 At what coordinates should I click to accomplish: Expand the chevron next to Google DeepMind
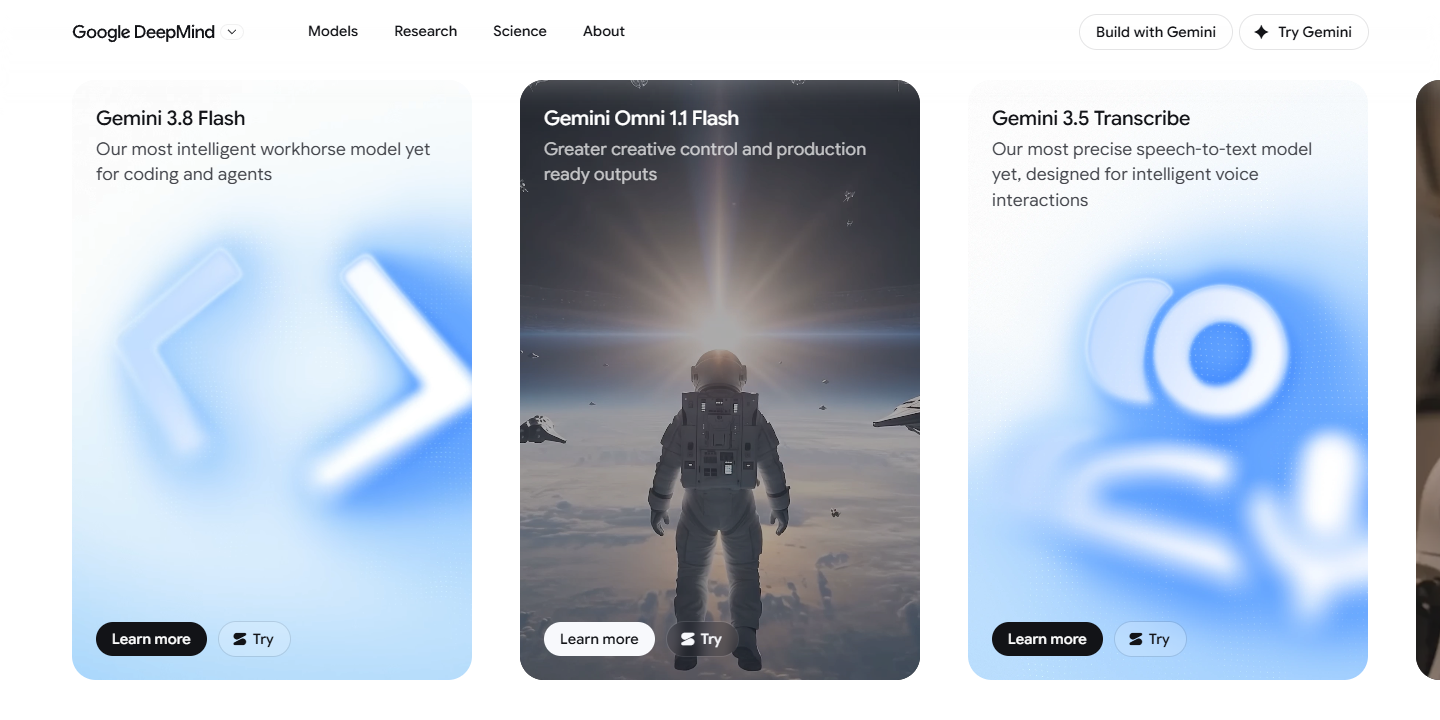[x=232, y=32]
